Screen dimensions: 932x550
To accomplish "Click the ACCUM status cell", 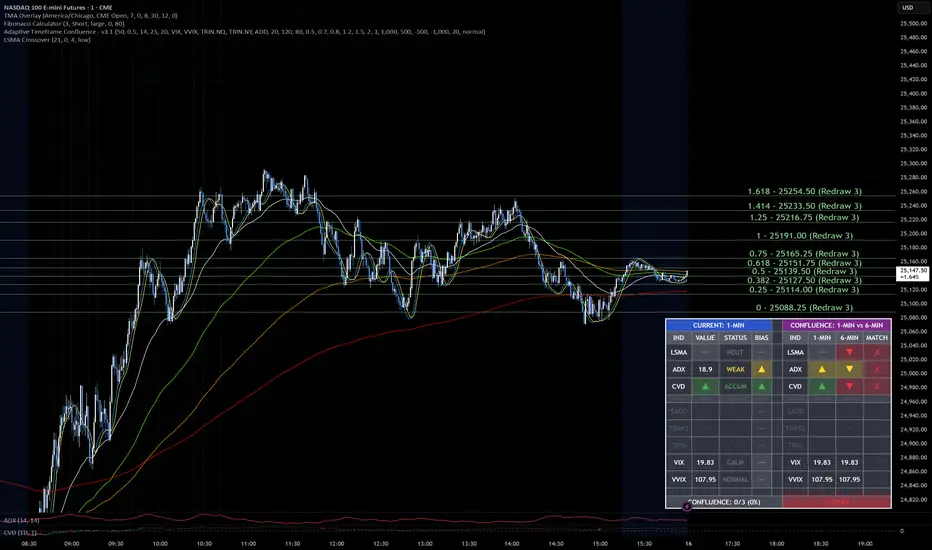I will 735,386.
